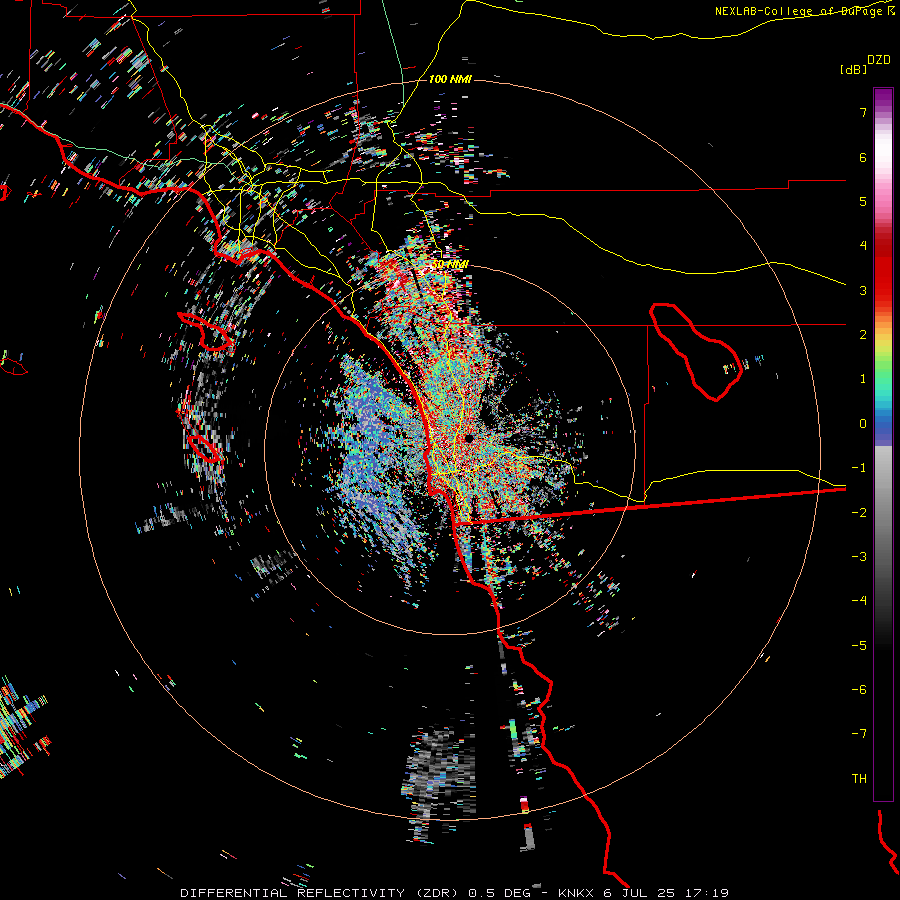
Task: Click the 2 value on the color scale
Action: (x=863, y=335)
